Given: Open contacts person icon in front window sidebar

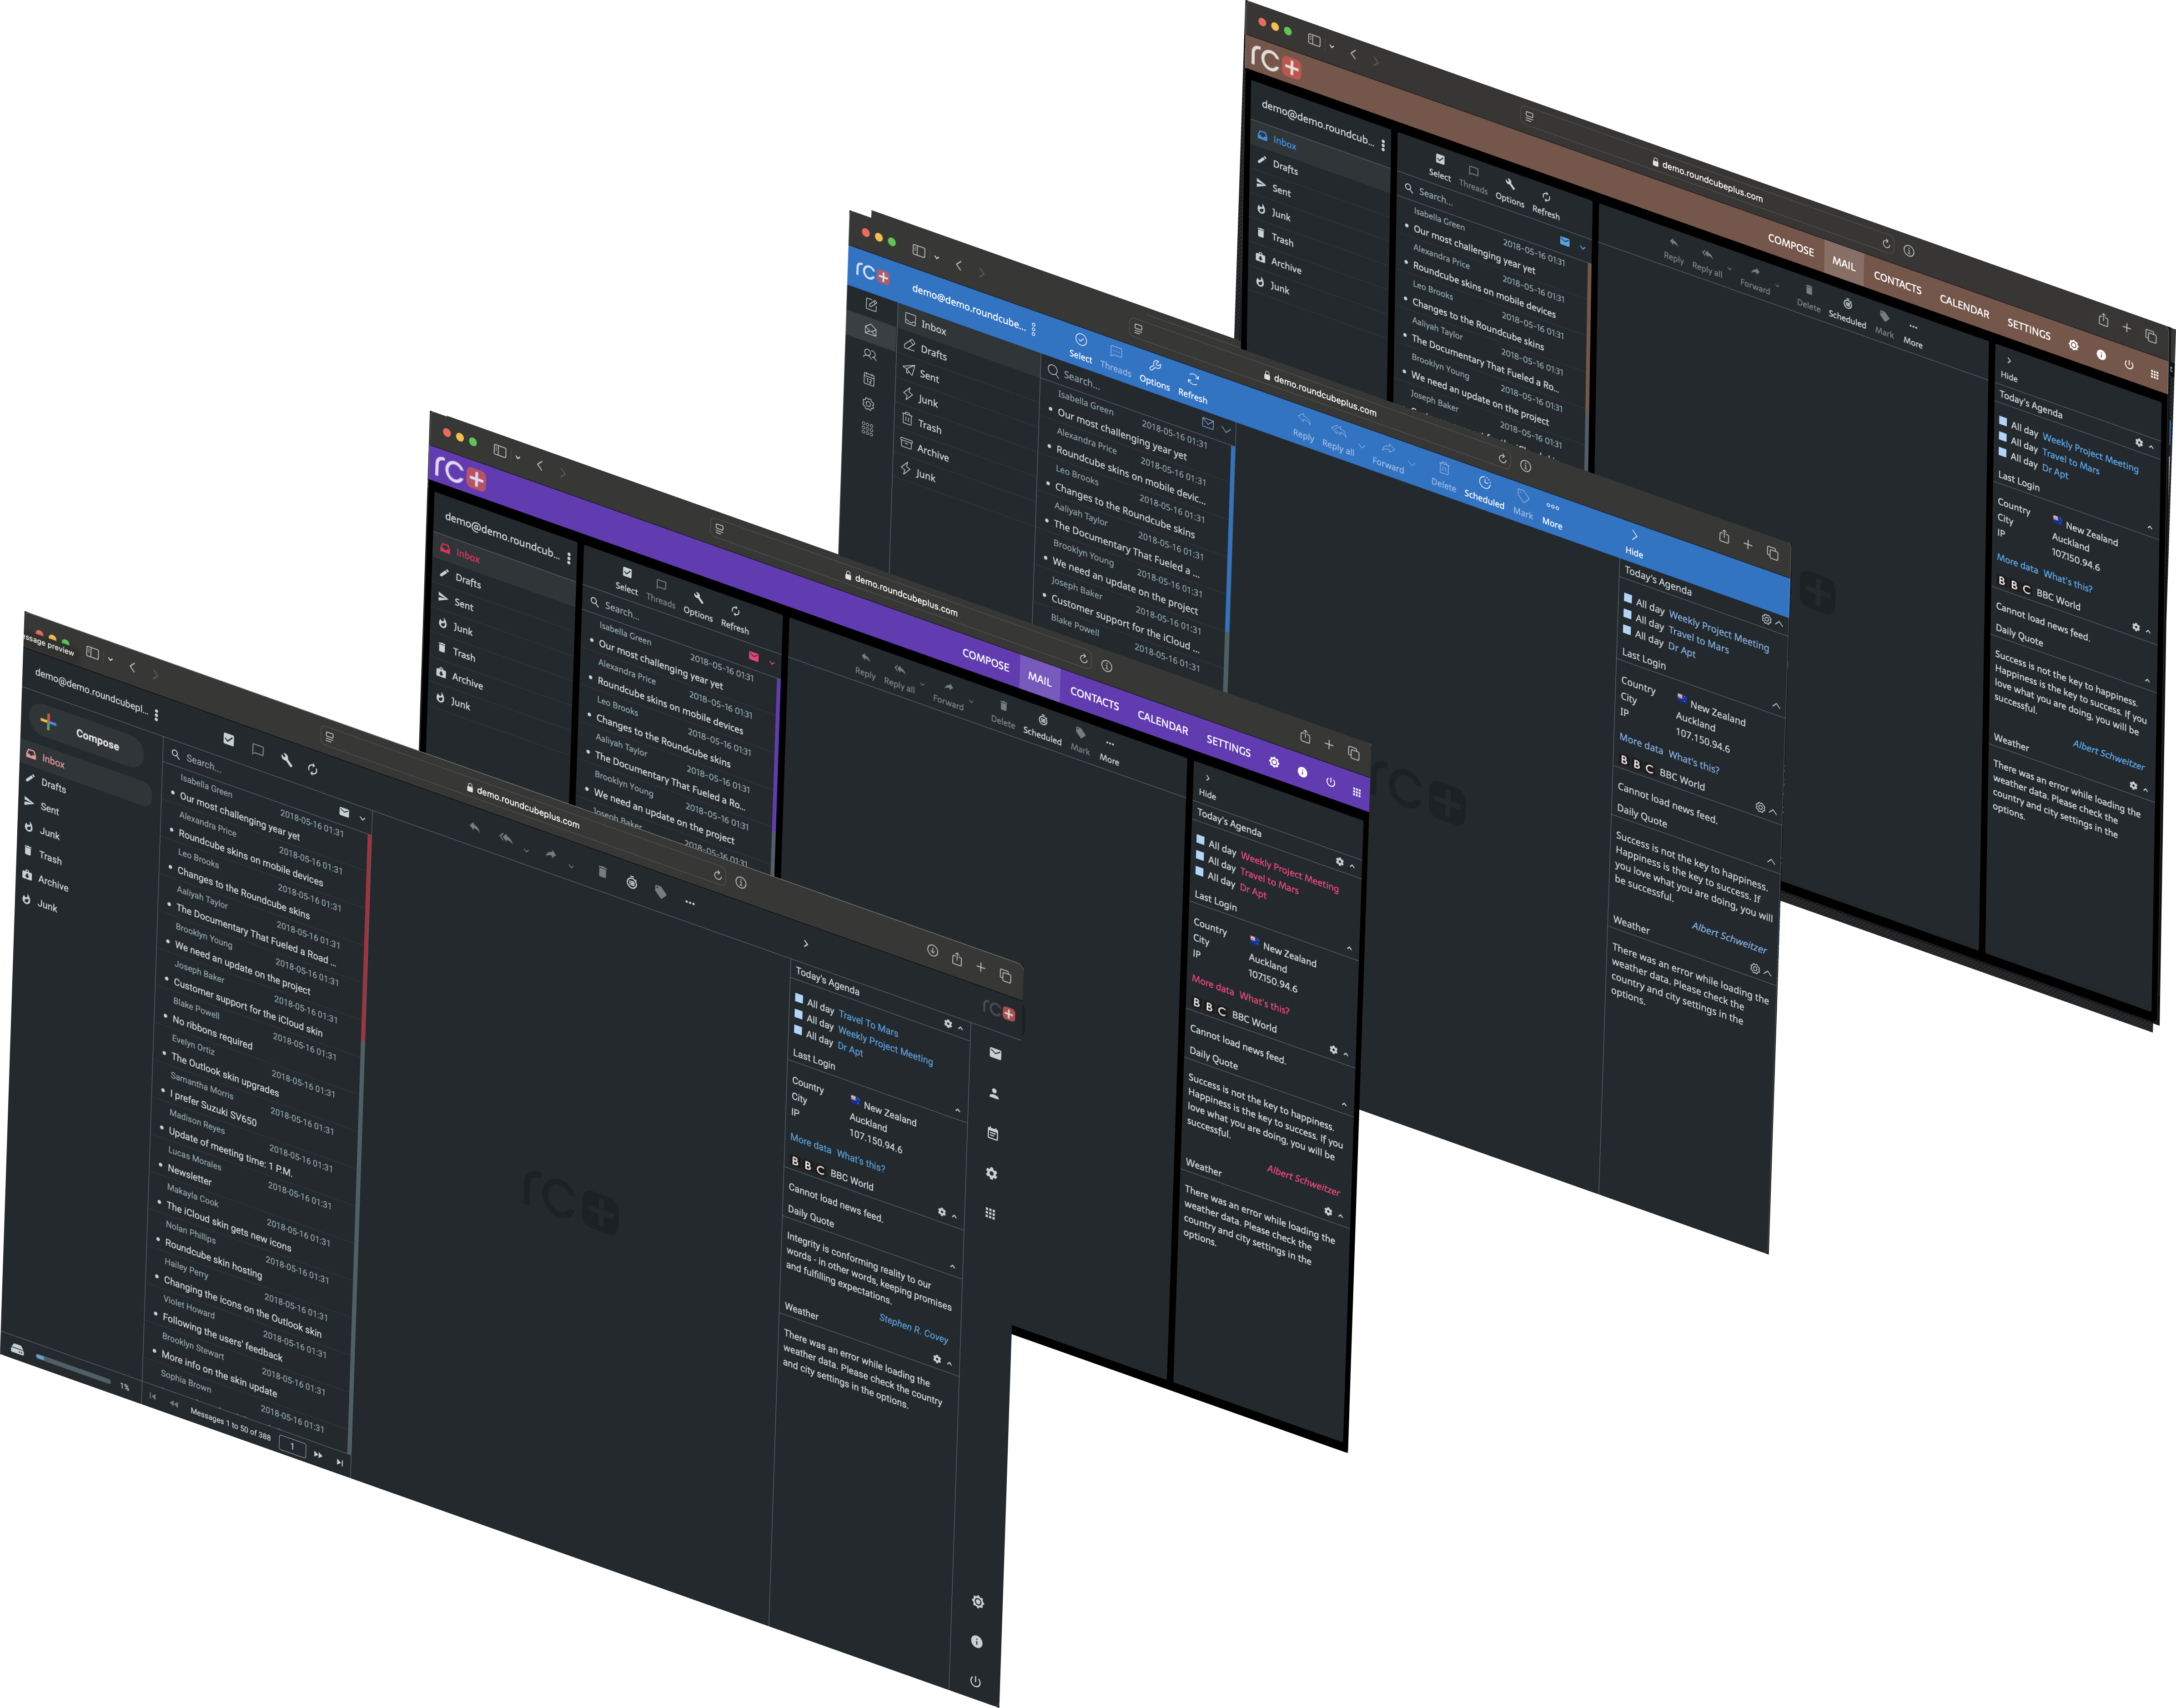Looking at the screenshot, I should (993, 1093).
